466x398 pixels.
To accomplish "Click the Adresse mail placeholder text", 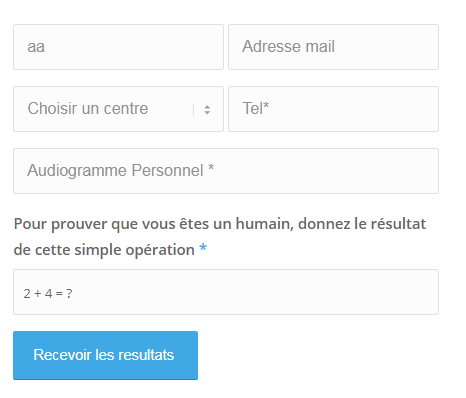I will click(x=288, y=46).
